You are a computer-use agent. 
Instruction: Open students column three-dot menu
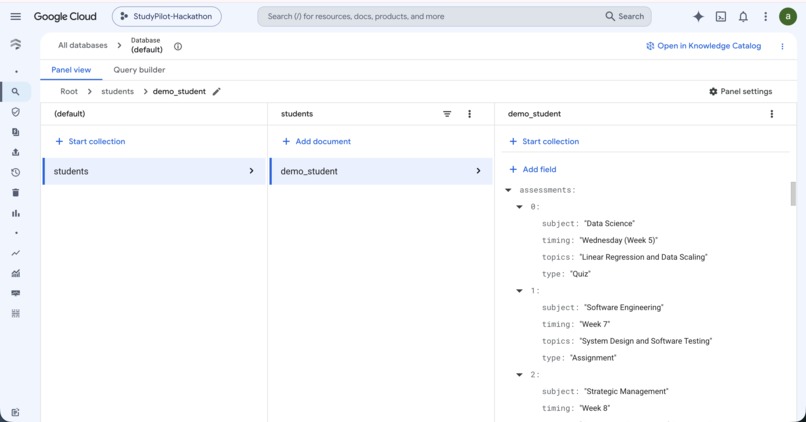click(469, 114)
